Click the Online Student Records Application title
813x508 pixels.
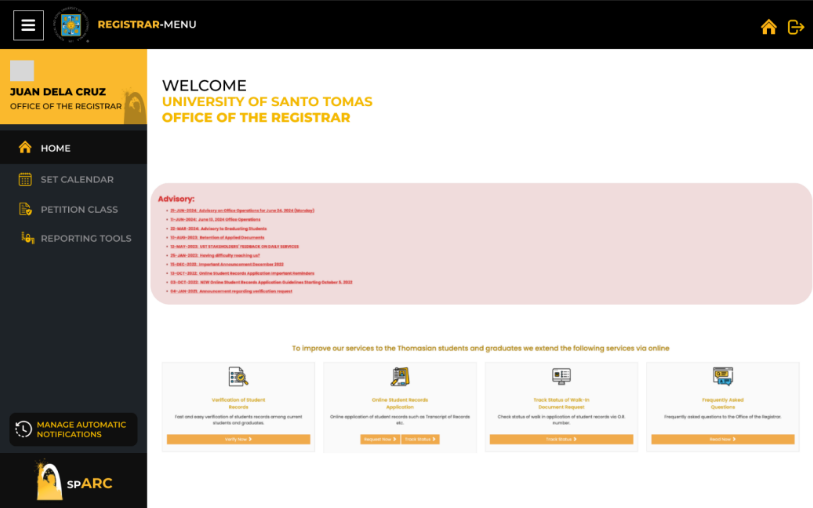pos(400,403)
